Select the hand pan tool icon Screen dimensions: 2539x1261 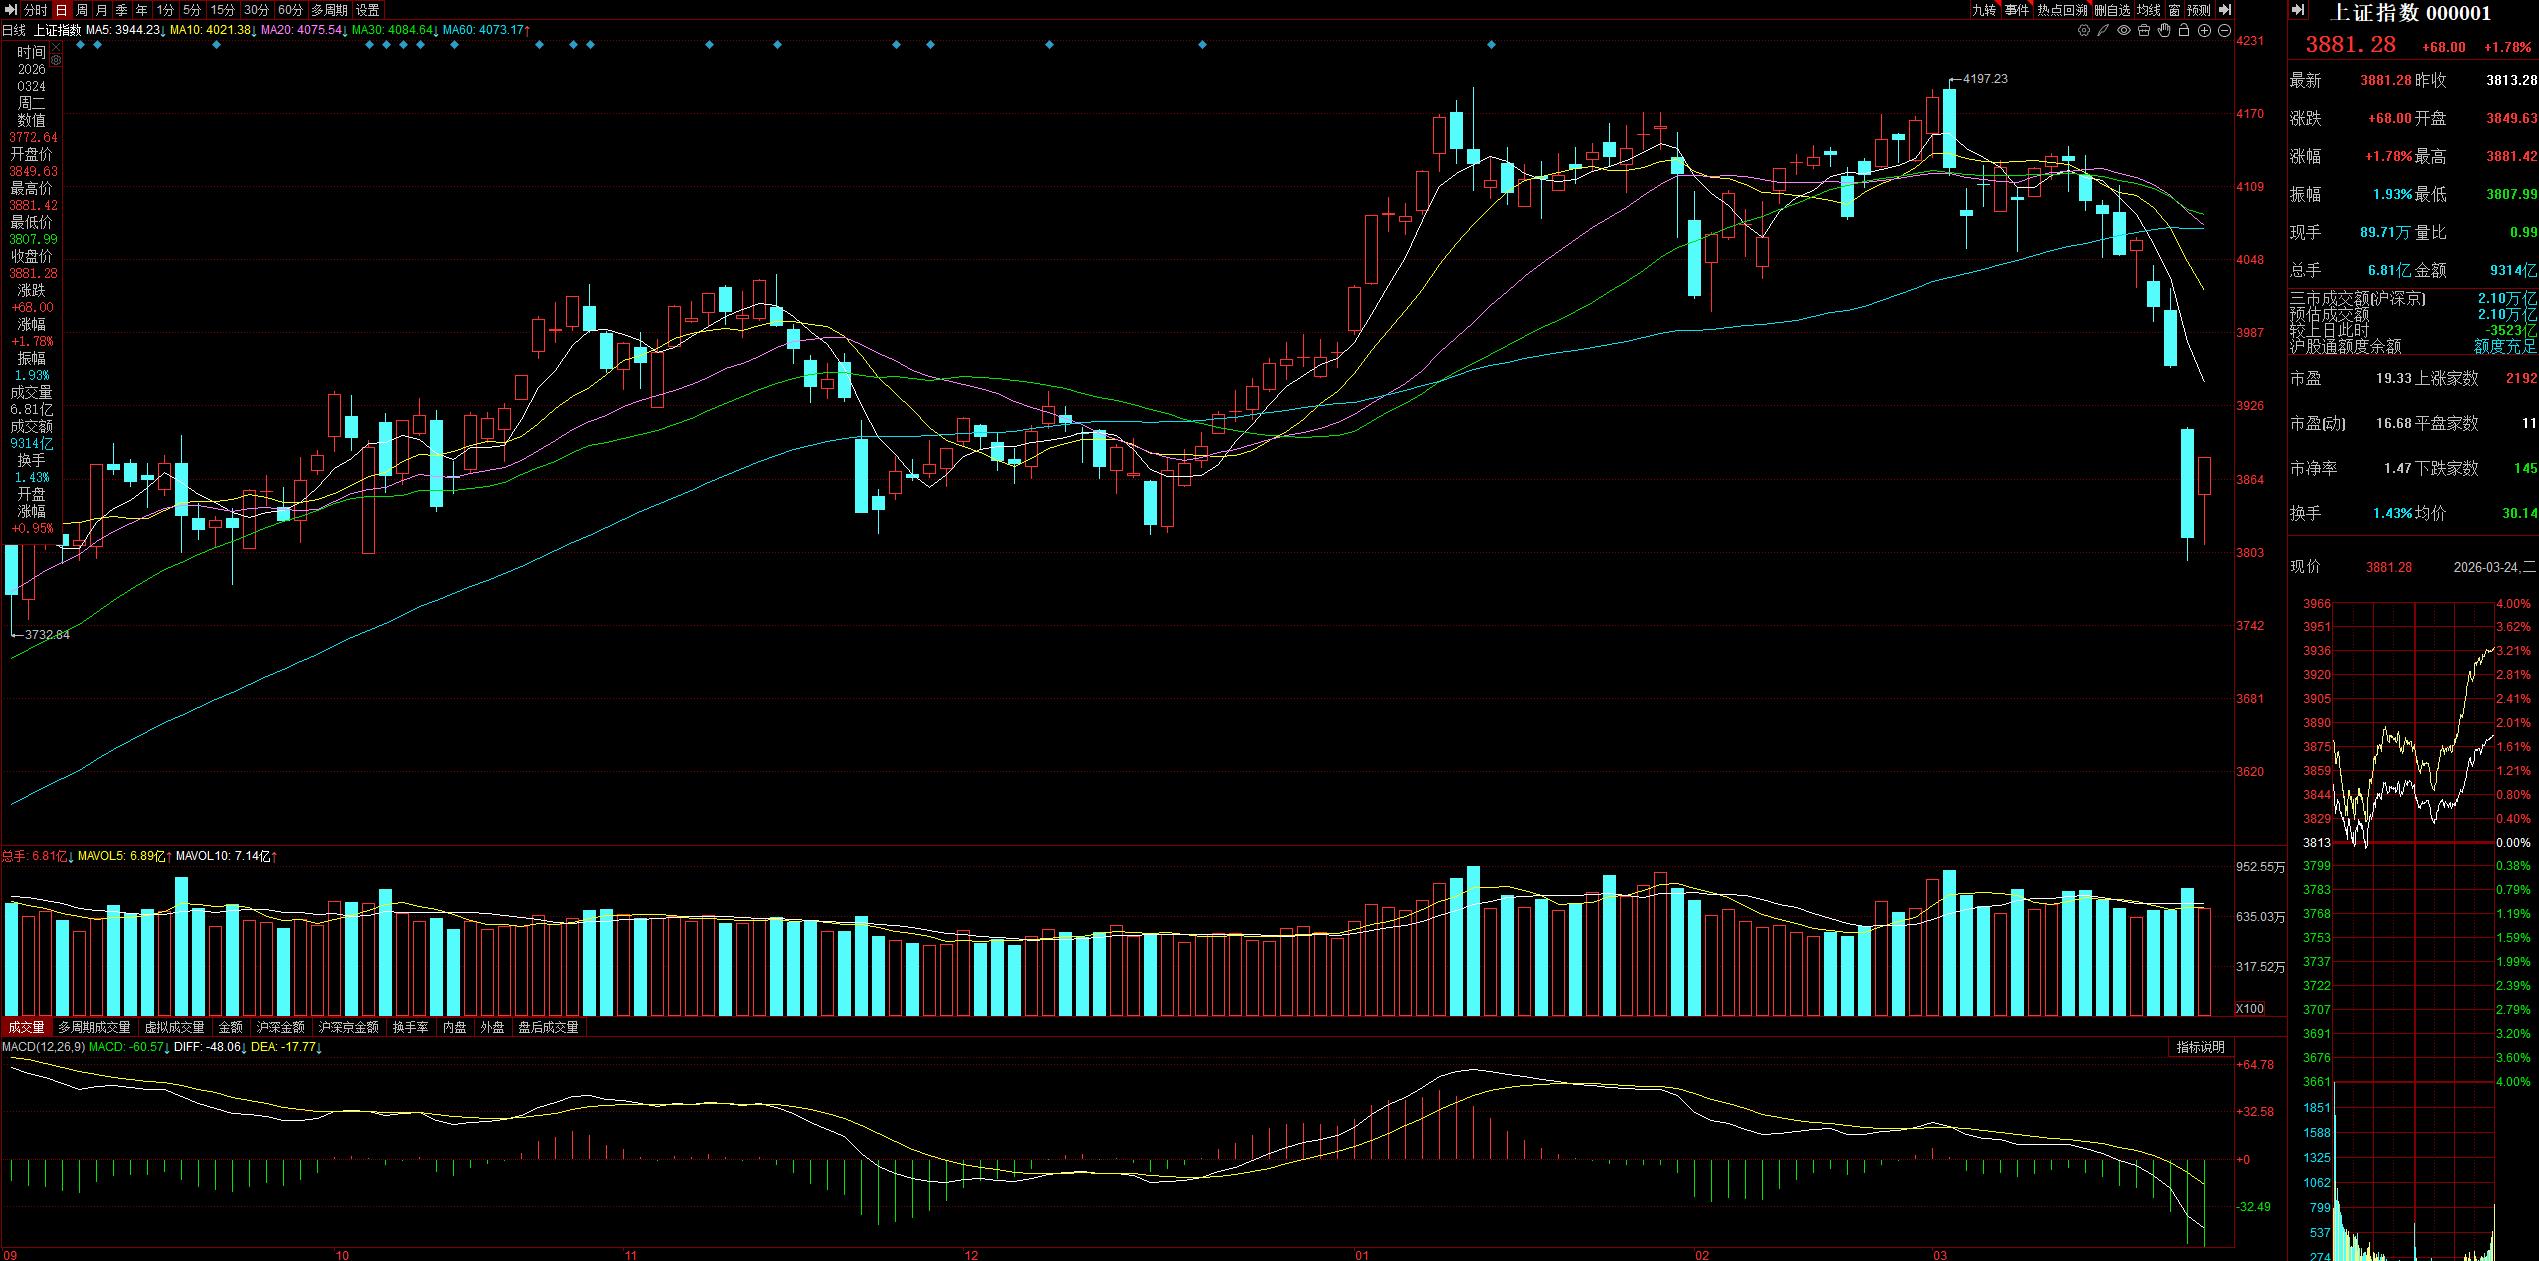[x=2164, y=31]
